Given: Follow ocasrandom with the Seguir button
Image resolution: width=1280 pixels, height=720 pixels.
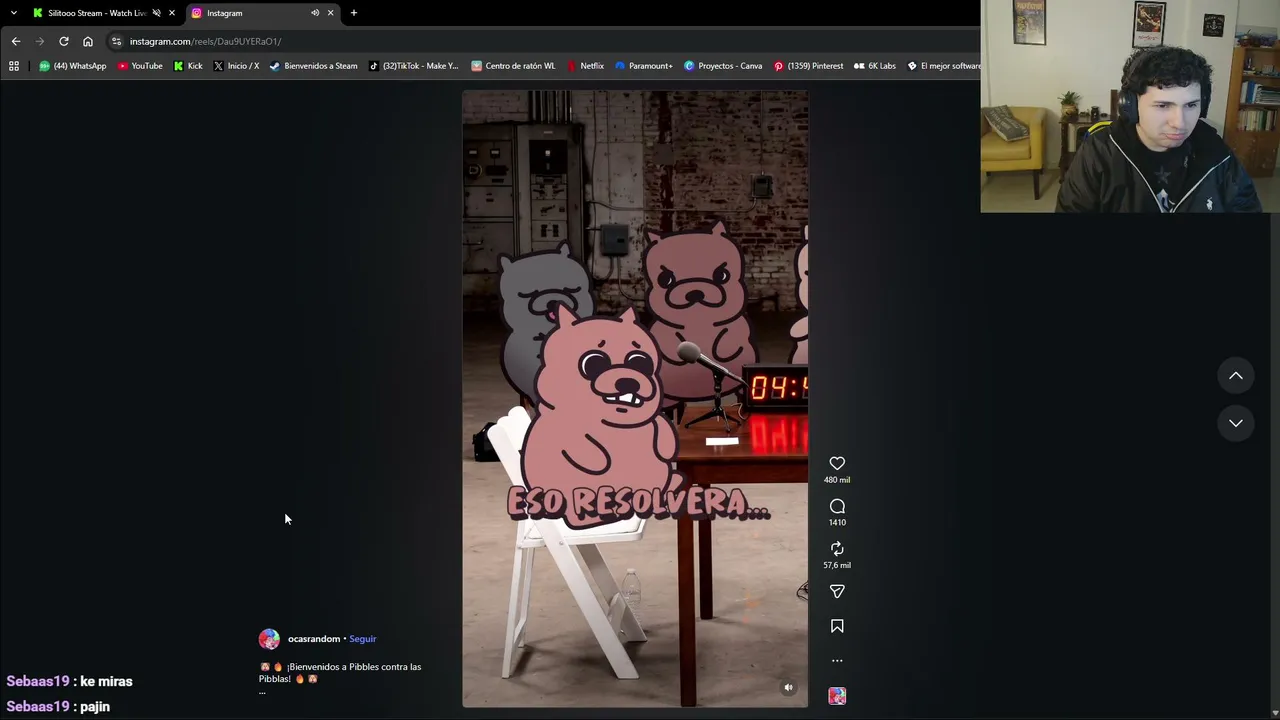Looking at the screenshot, I should 363,639.
